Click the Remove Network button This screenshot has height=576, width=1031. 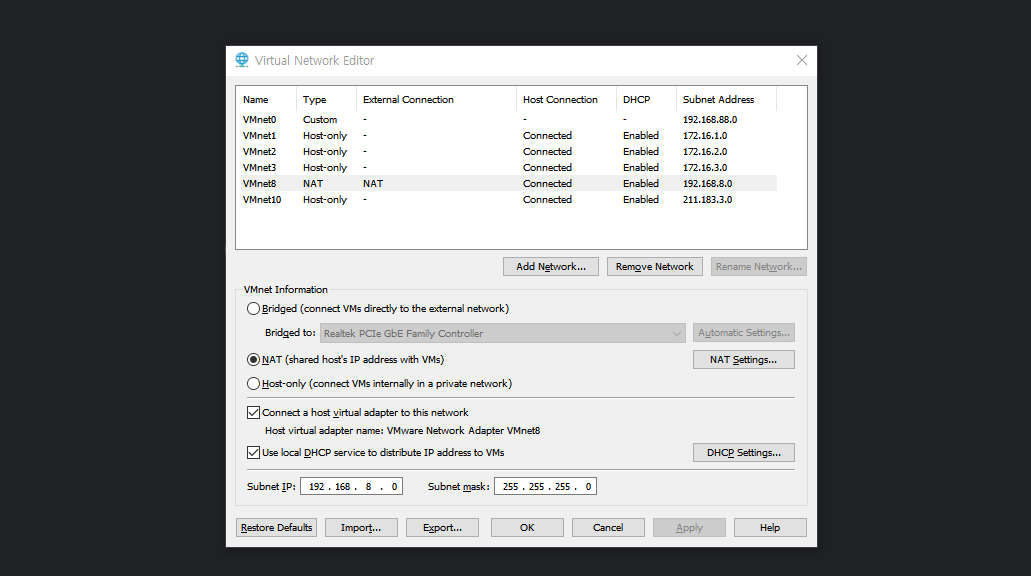coord(654,266)
